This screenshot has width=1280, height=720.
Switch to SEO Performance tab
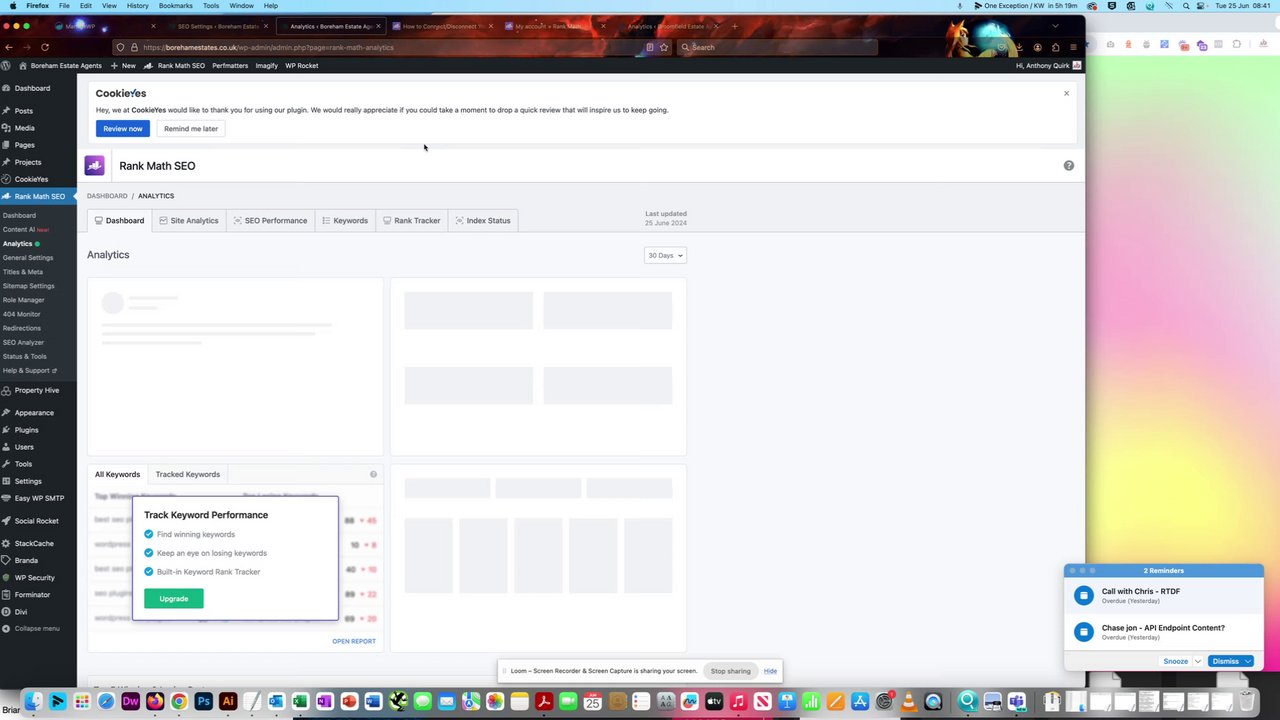270,221
